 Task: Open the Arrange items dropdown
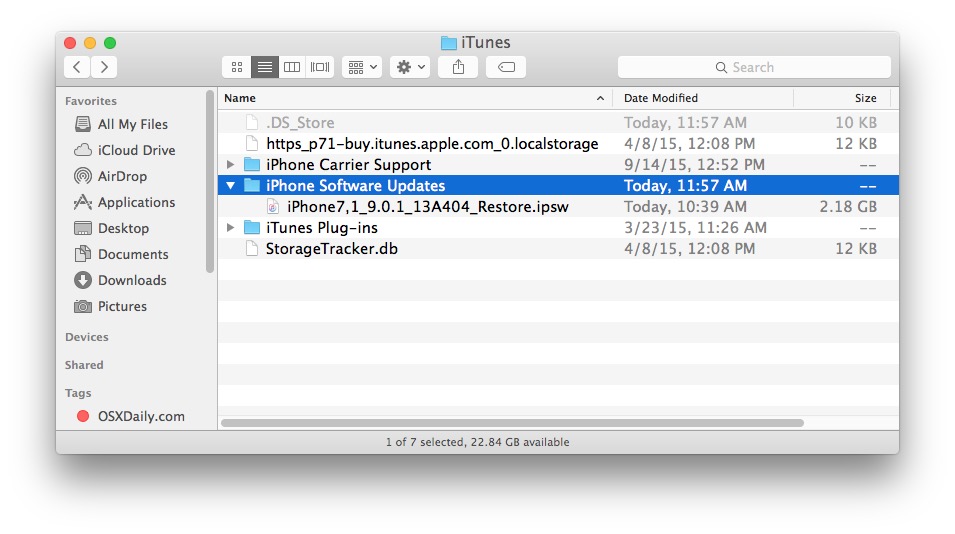point(361,67)
